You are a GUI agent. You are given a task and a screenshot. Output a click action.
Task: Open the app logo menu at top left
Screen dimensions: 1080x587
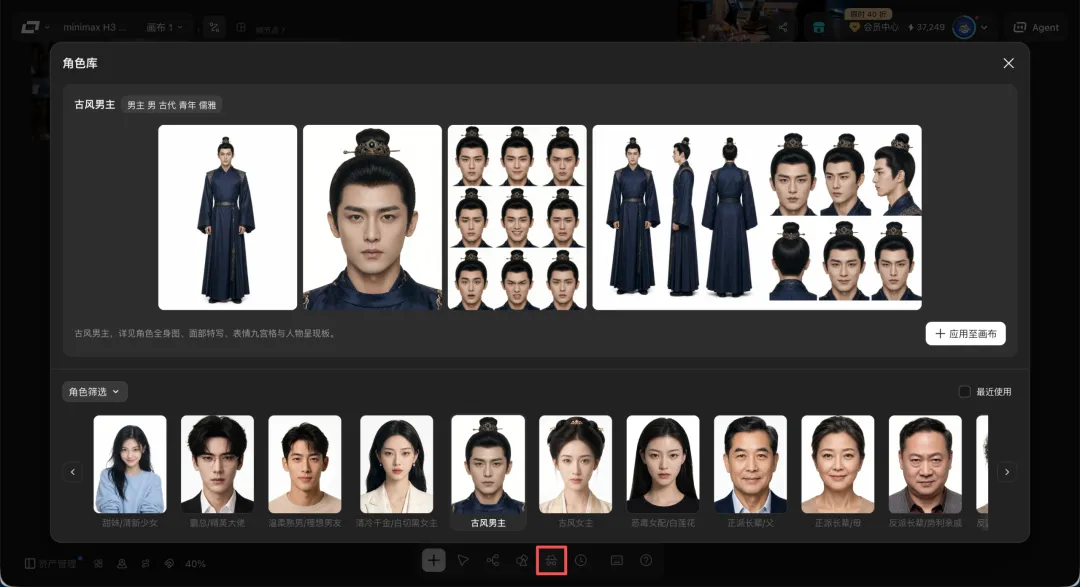click(34, 27)
